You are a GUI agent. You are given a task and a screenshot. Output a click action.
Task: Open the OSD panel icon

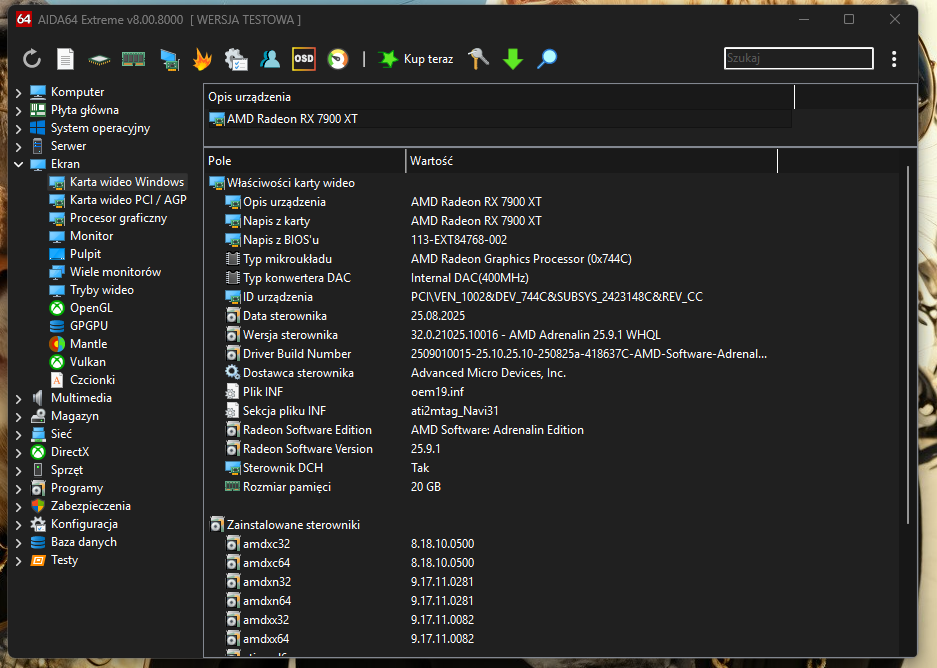coord(304,59)
